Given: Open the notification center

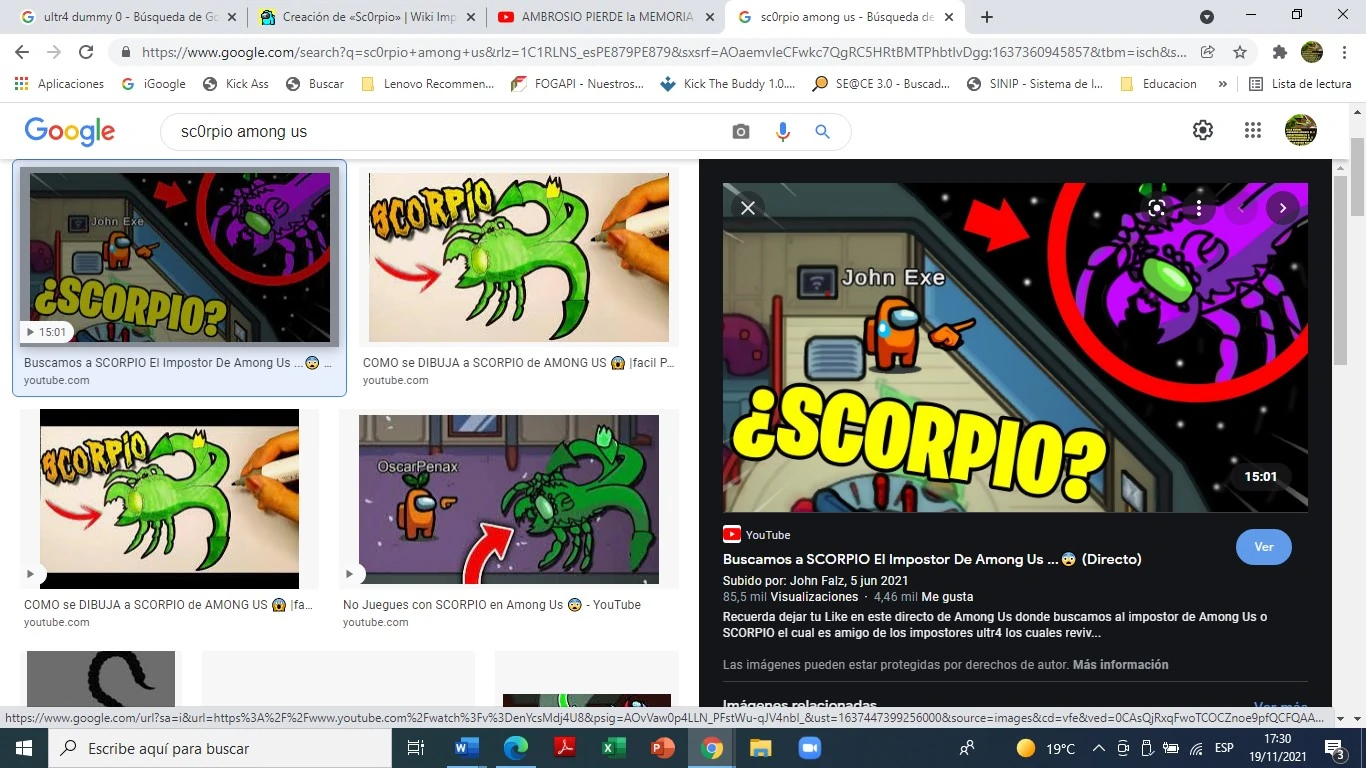Looking at the screenshot, I should [x=1335, y=748].
